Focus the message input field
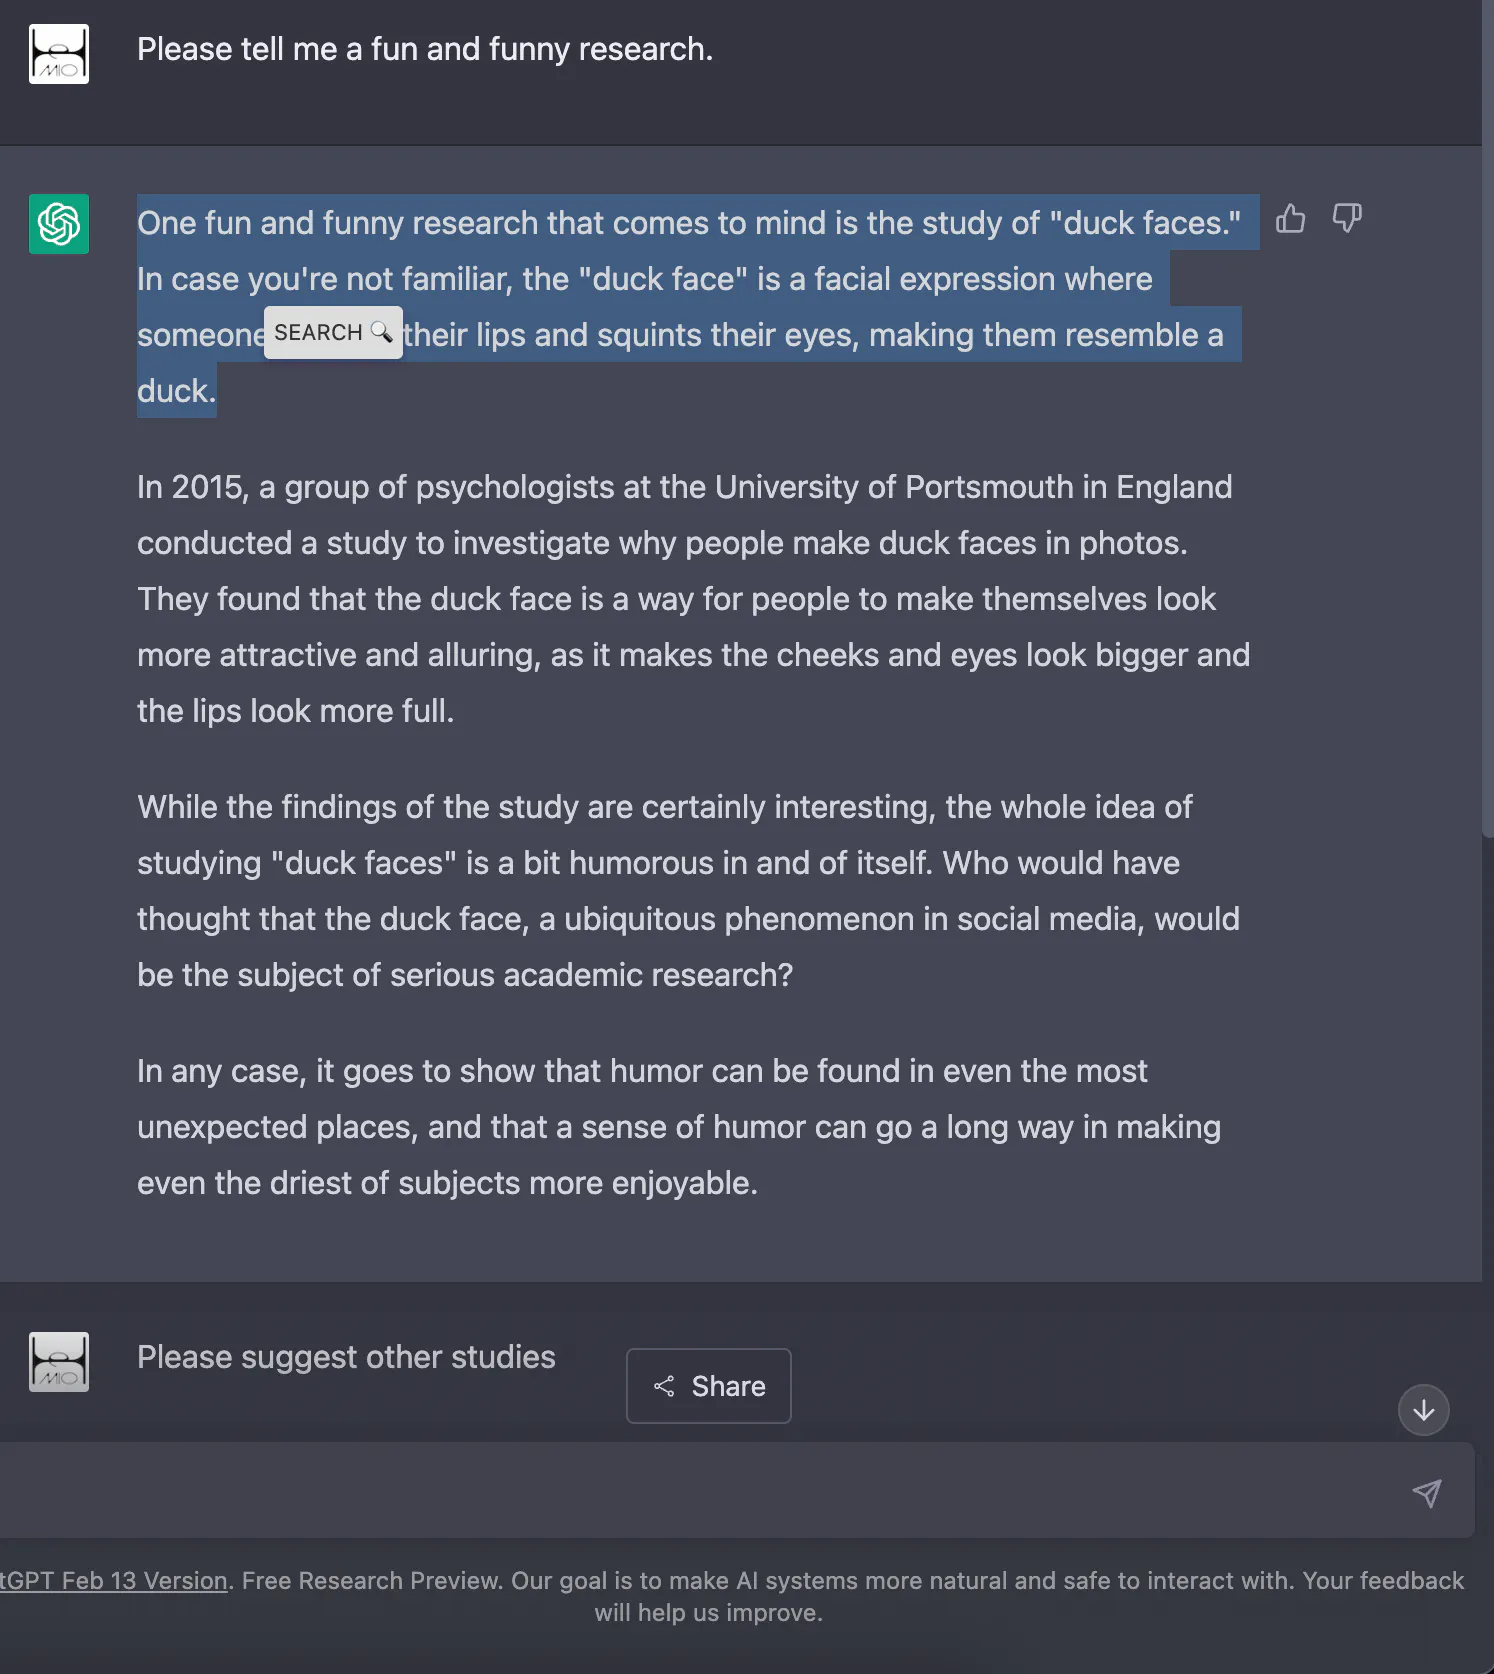 [700, 1491]
